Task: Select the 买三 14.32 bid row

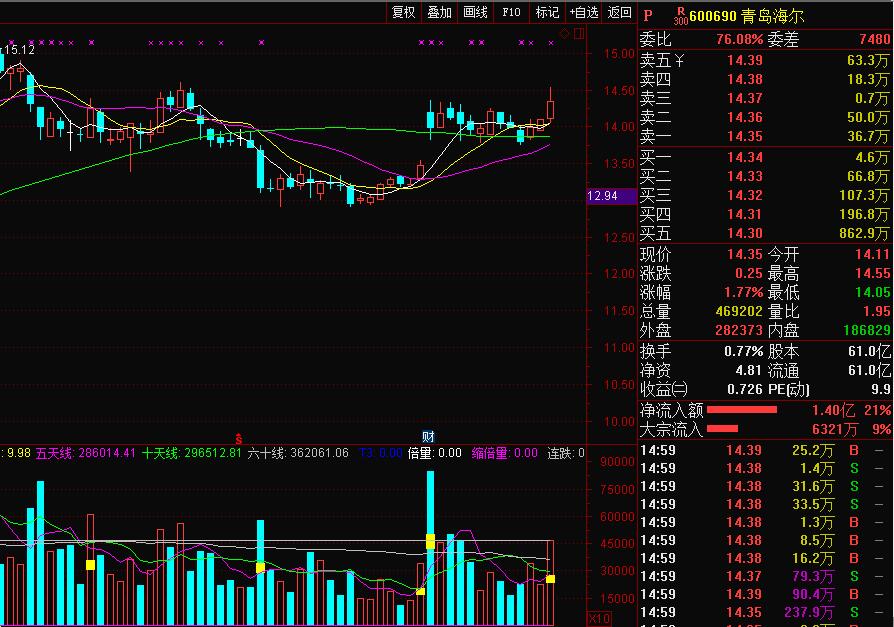Action: pyautogui.click(x=765, y=195)
